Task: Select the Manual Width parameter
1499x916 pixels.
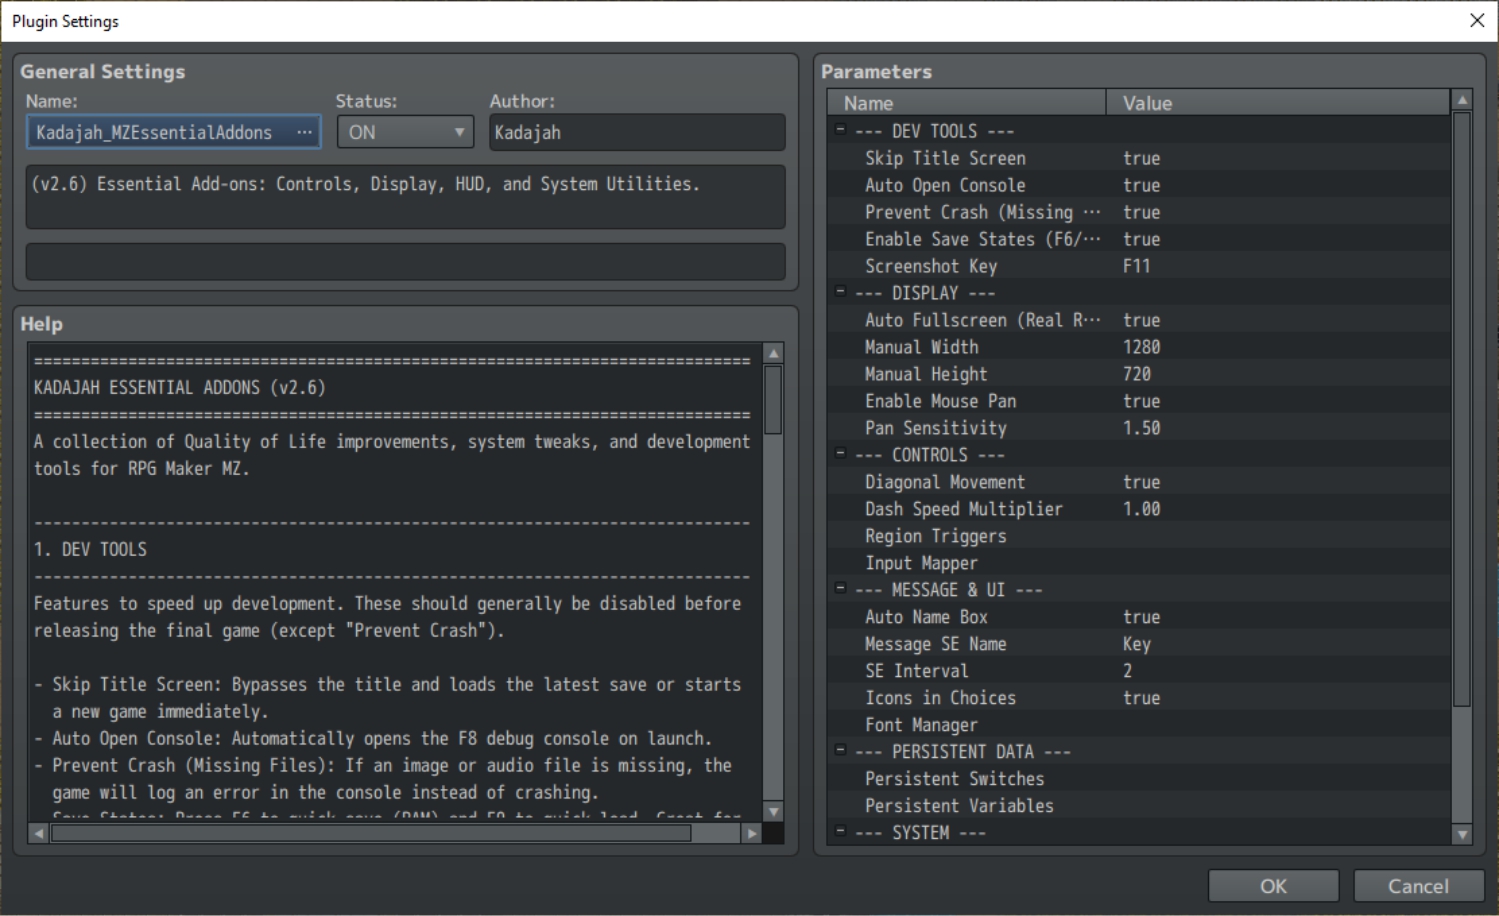Action: coord(1139,347)
